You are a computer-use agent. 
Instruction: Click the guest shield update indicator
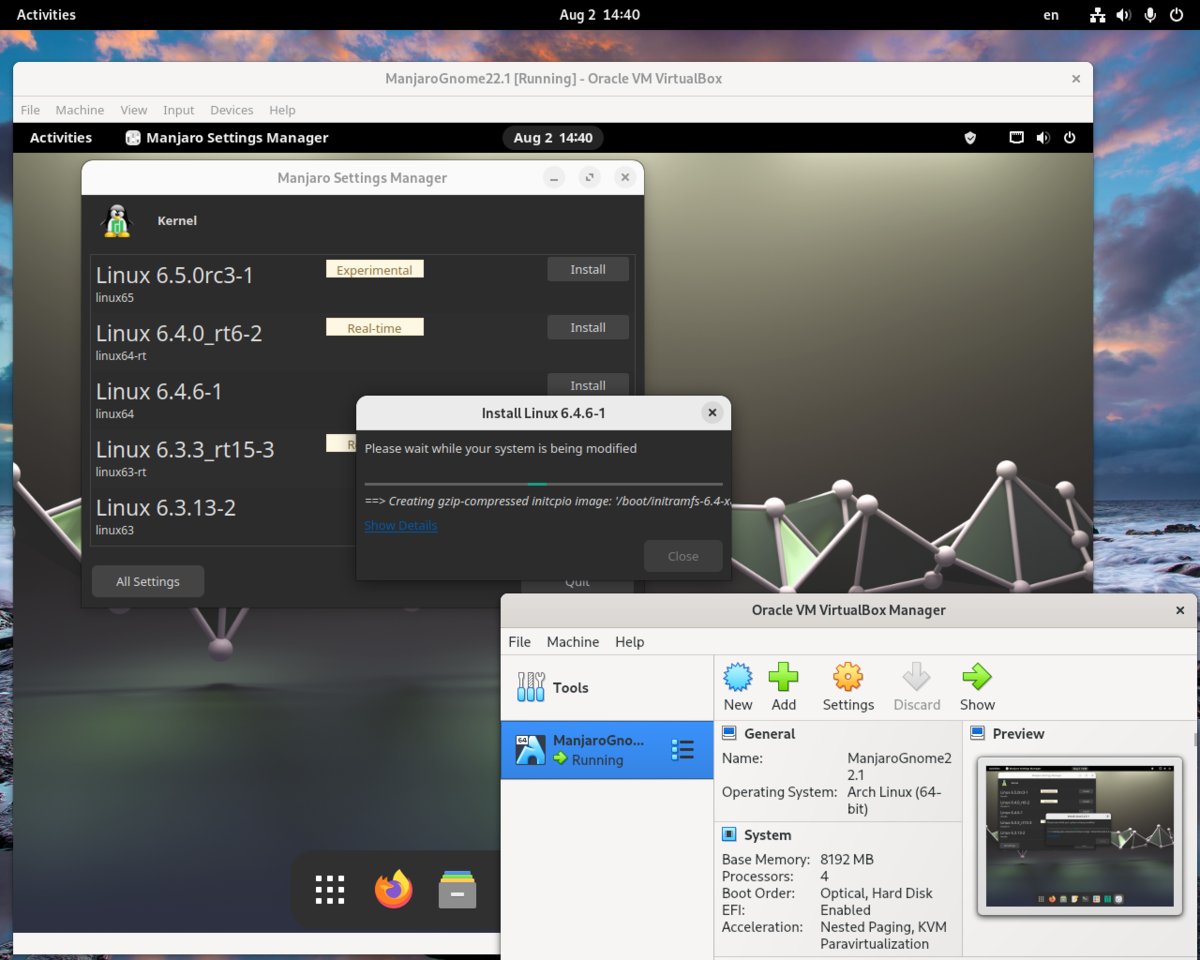coord(970,138)
